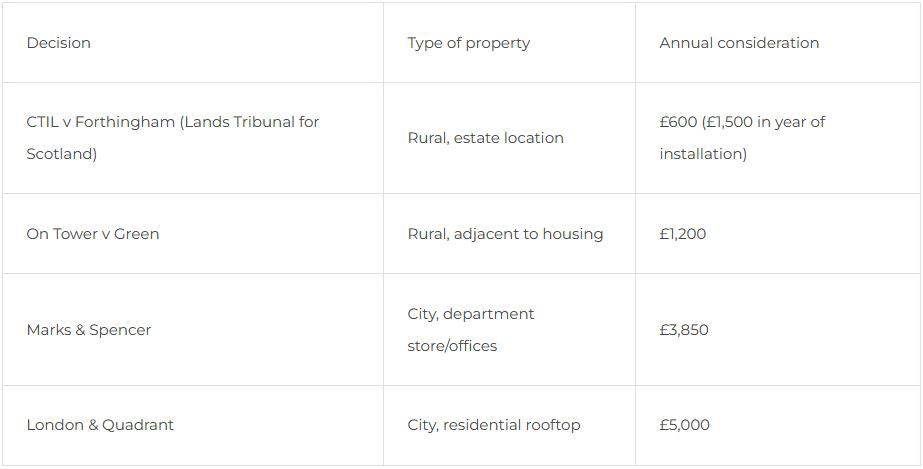
Task: Click the Rural, adjacent to housing cell
Action: [505, 234]
